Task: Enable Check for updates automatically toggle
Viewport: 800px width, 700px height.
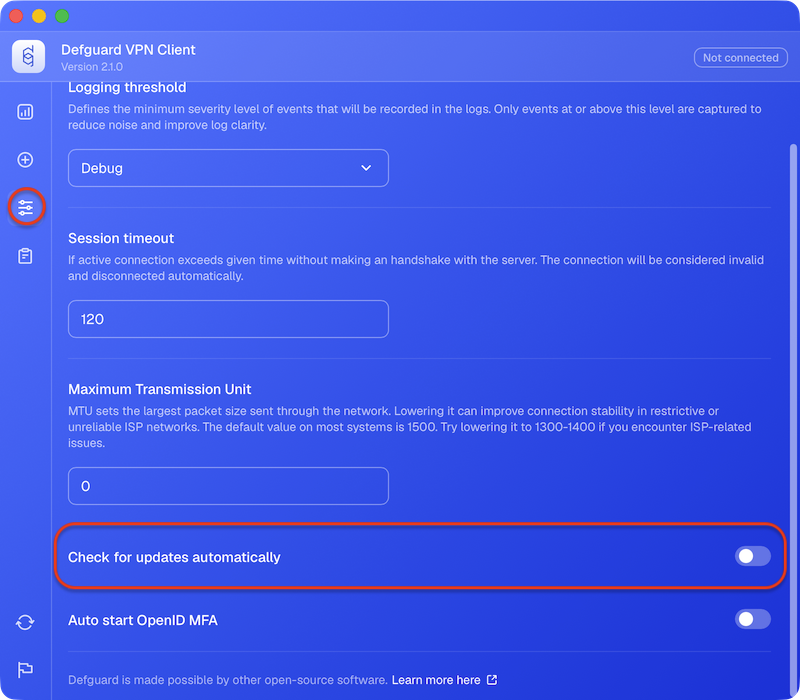Action: tap(753, 556)
